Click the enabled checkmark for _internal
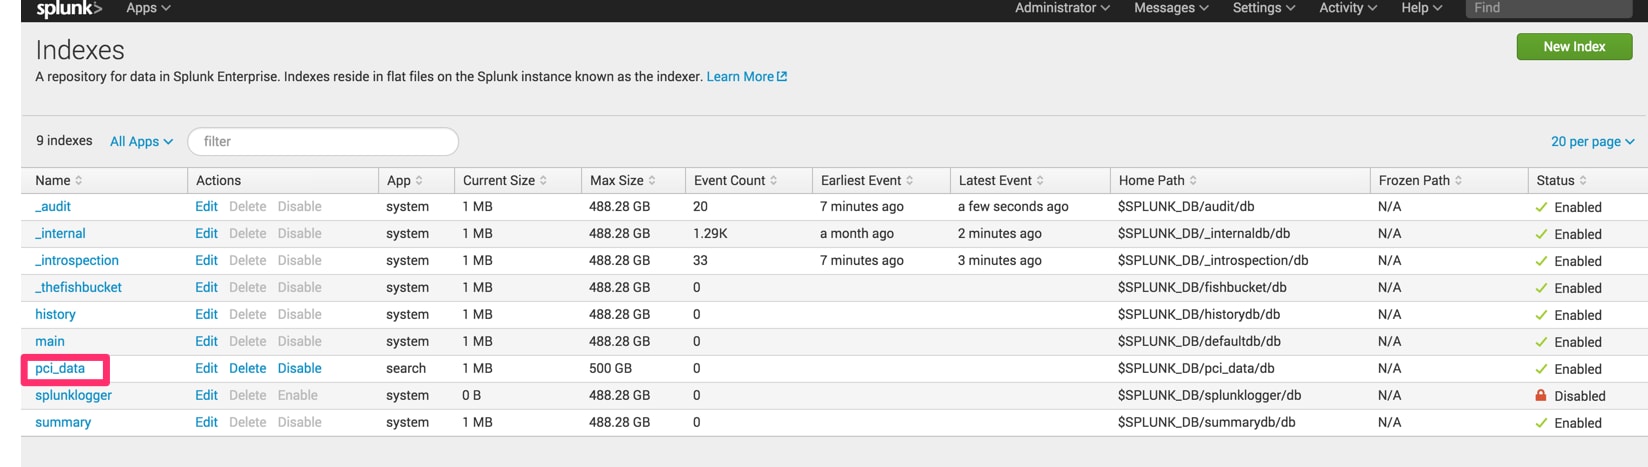Image resolution: width=1648 pixels, height=467 pixels. click(x=1541, y=235)
